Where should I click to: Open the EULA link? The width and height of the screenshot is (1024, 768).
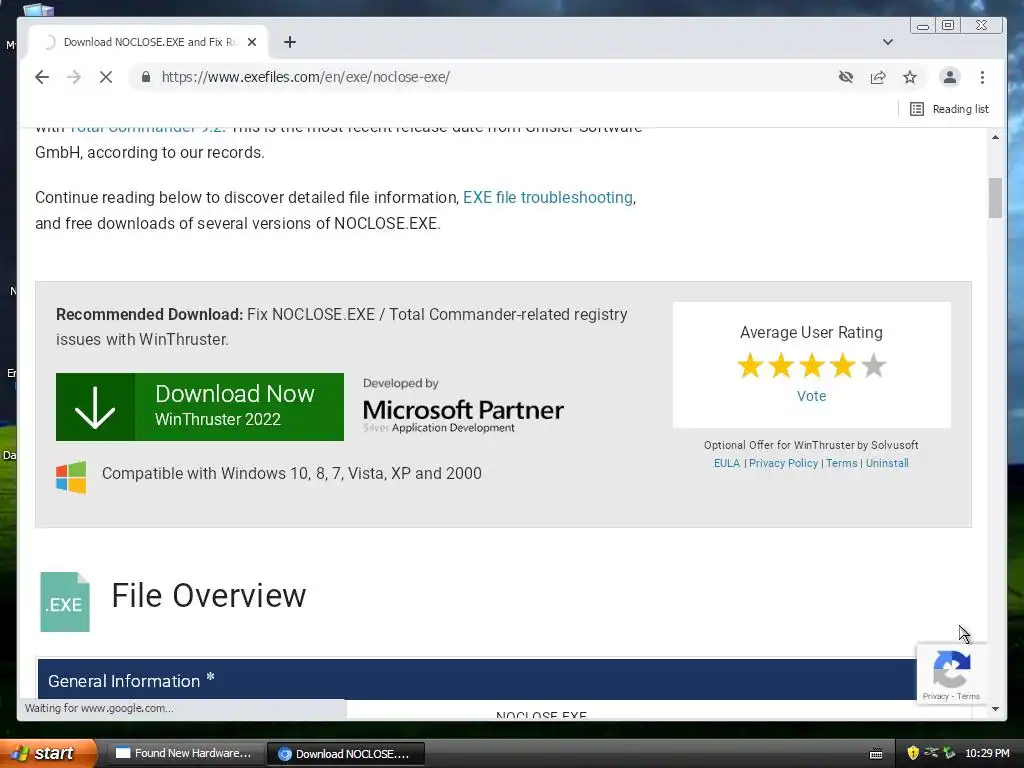click(x=726, y=463)
